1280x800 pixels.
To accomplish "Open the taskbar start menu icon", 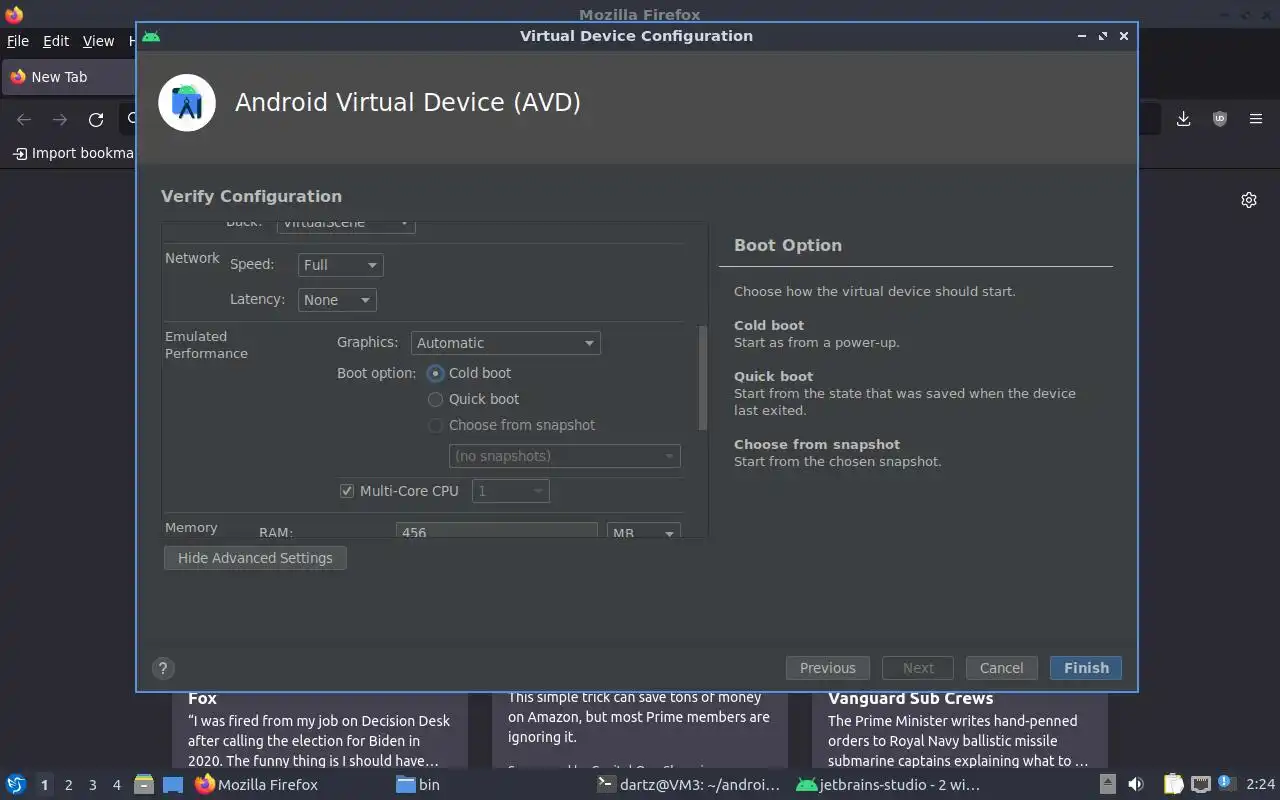I will coord(16,785).
